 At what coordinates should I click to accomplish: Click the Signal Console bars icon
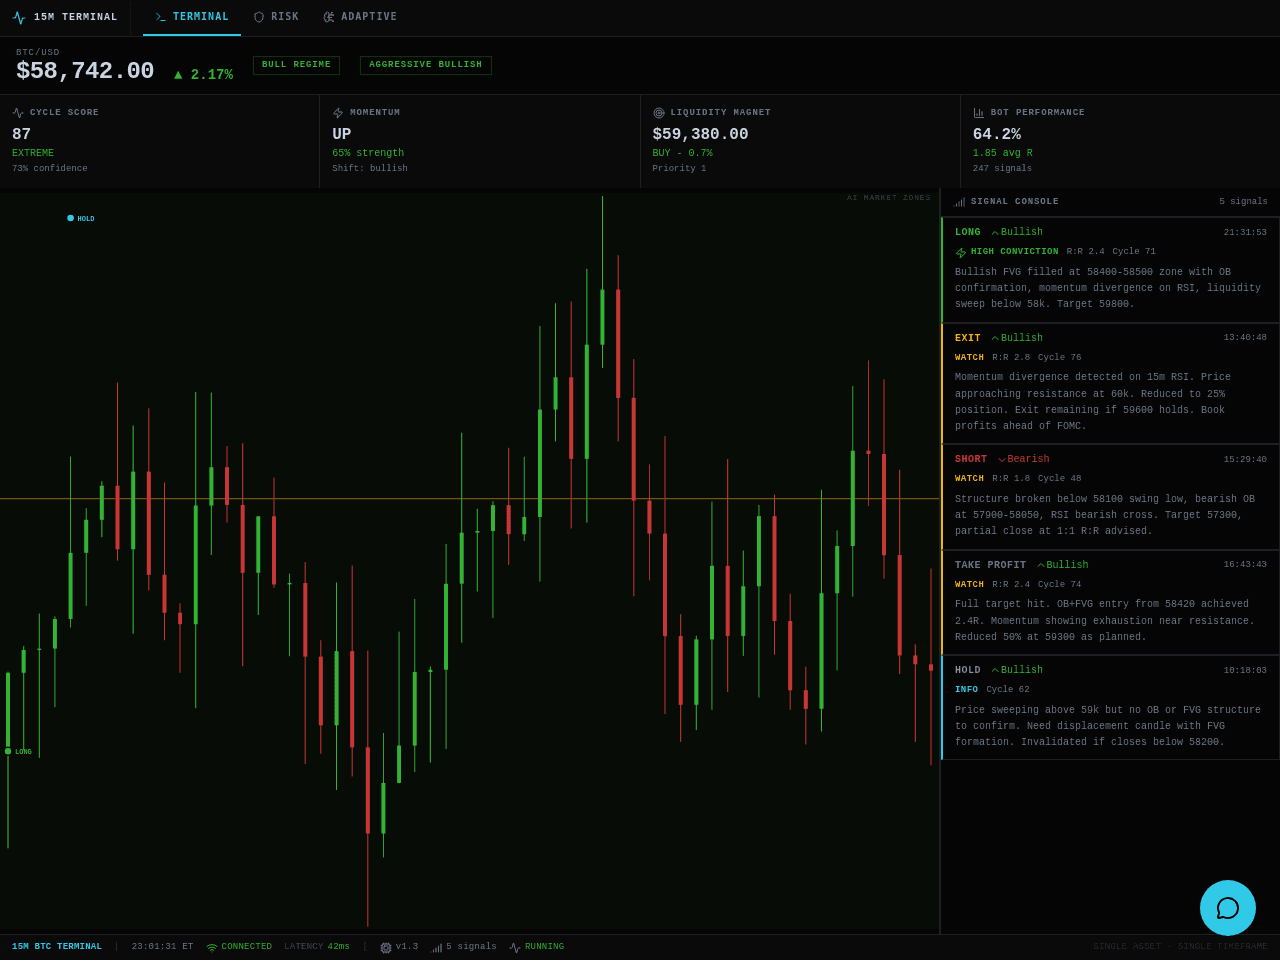(x=959, y=202)
